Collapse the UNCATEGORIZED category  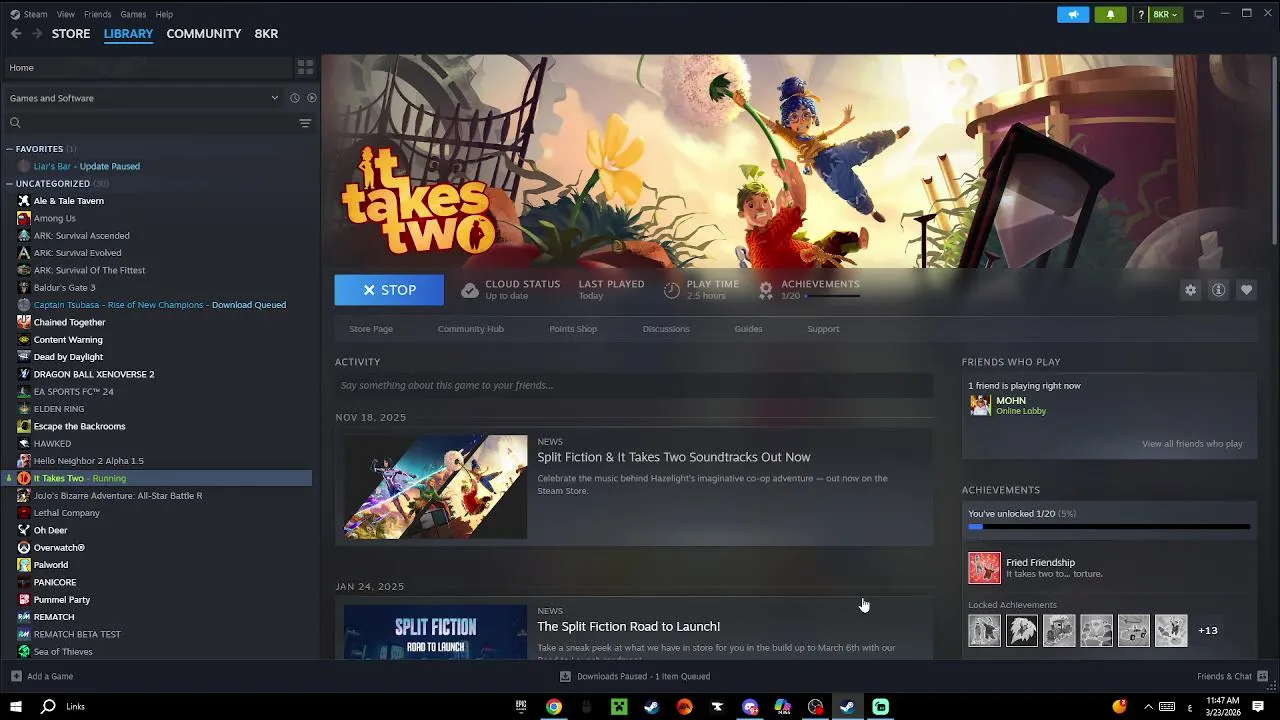coord(9,184)
